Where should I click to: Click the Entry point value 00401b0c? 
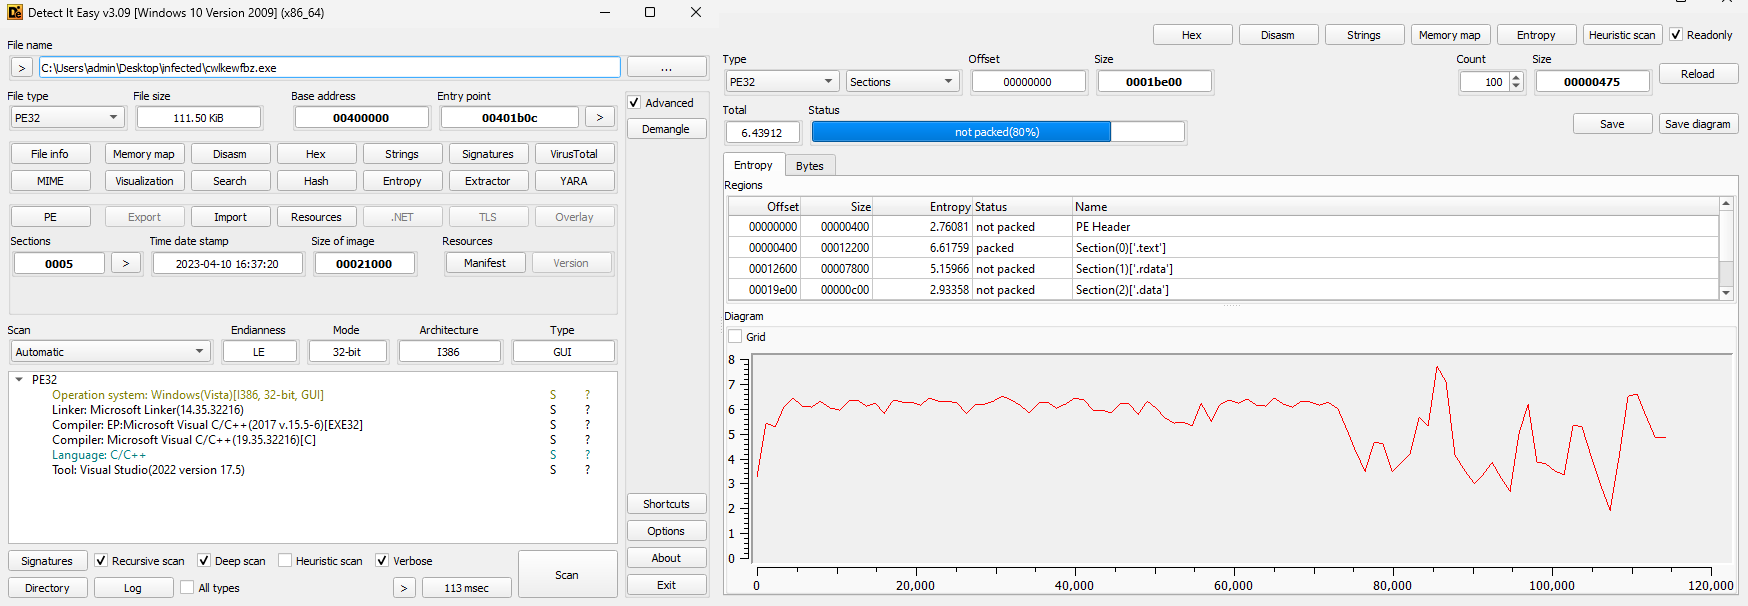click(510, 118)
